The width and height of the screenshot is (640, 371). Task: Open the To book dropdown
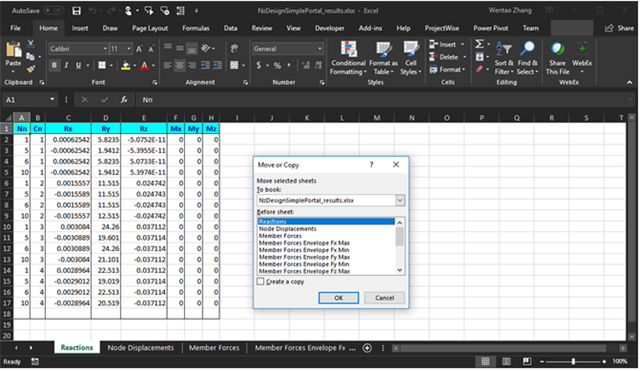[400, 200]
